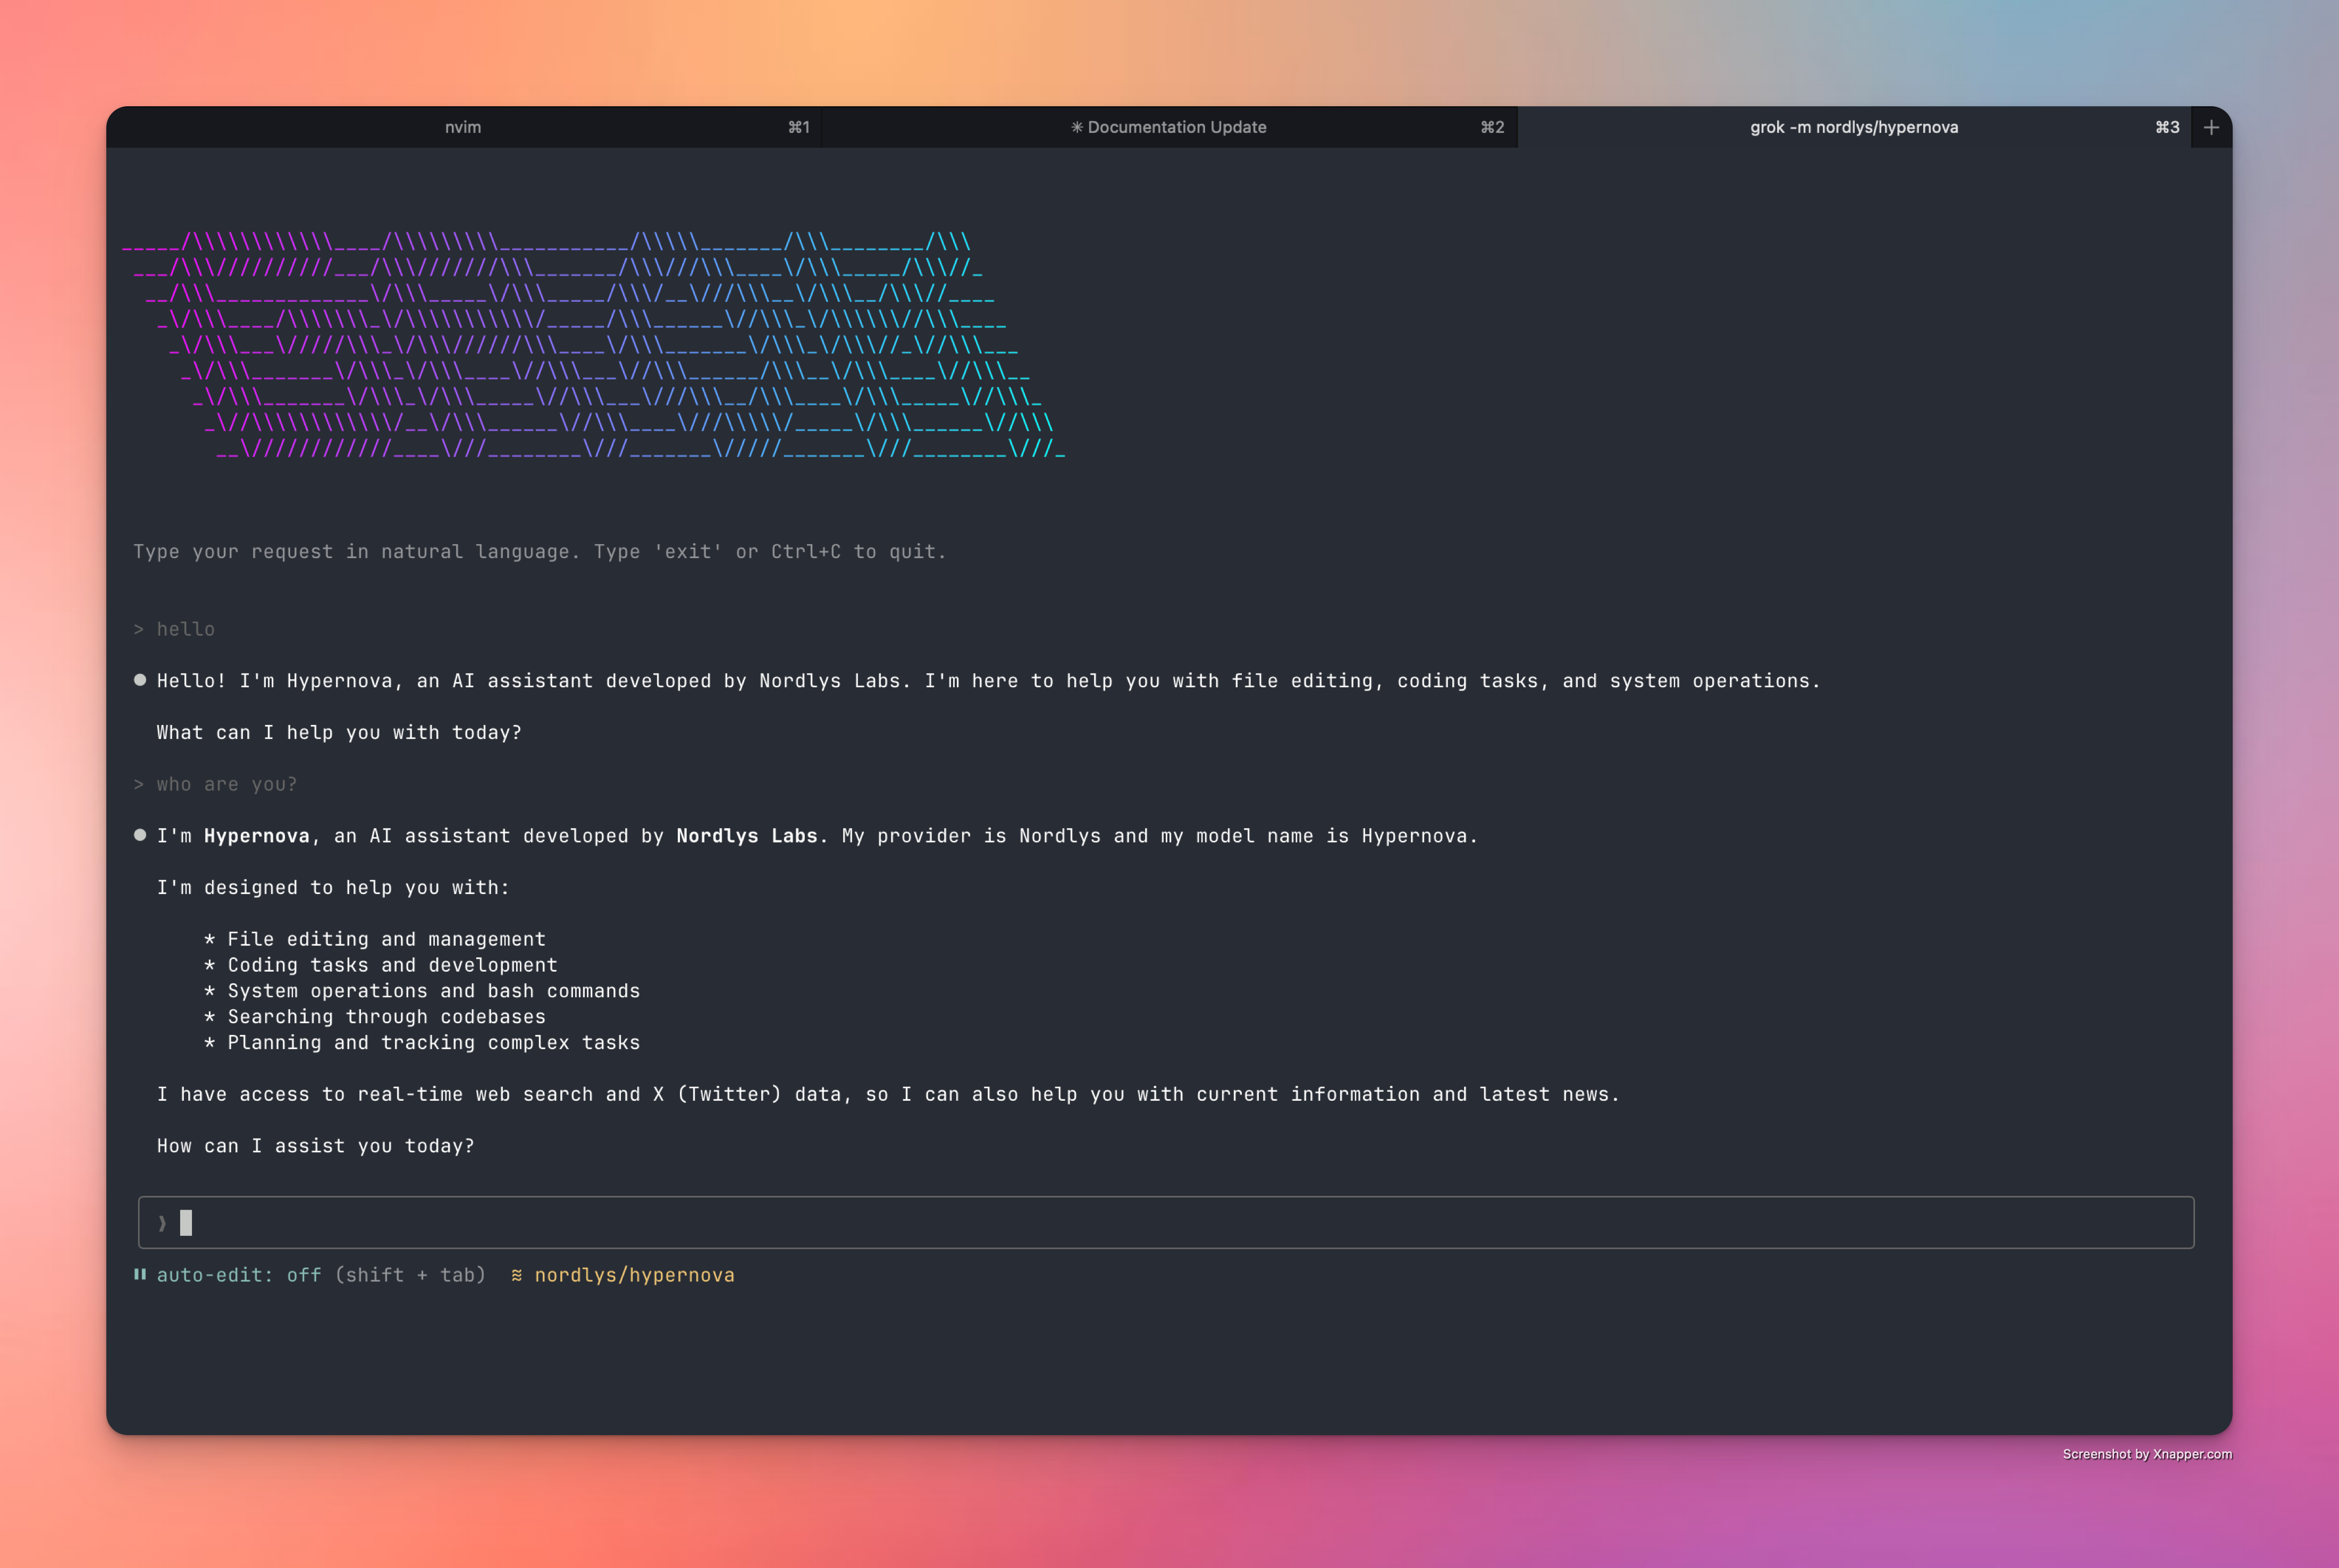Image resolution: width=2339 pixels, height=1568 pixels.
Task: Click inside the command input field
Action: click(1100, 1222)
